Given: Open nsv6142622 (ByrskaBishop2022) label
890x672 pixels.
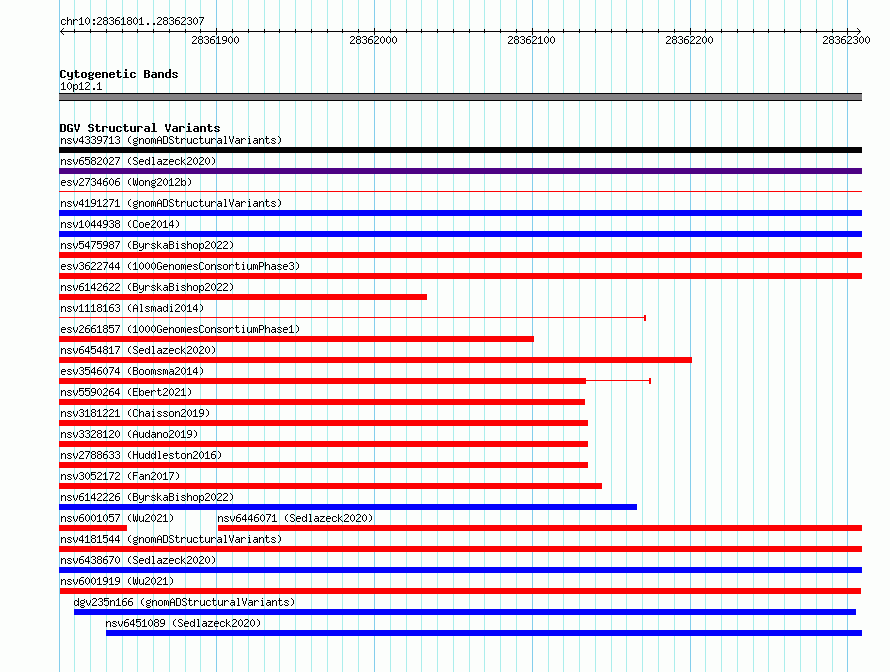Looking at the screenshot, I should pyautogui.click(x=147, y=287).
